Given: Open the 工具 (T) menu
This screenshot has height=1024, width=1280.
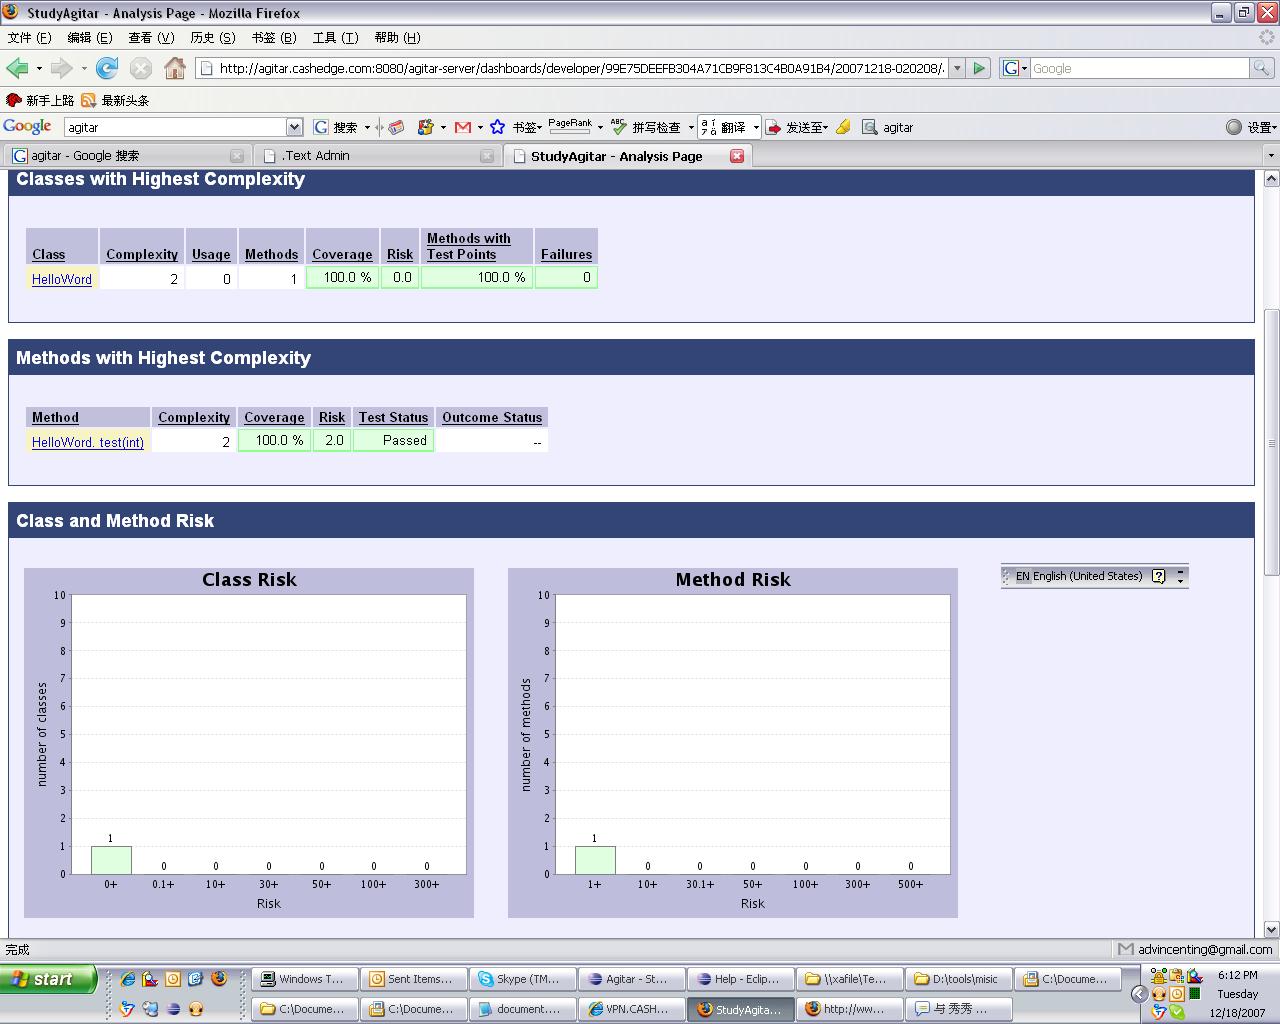Looking at the screenshot, I should click(335, 38).
